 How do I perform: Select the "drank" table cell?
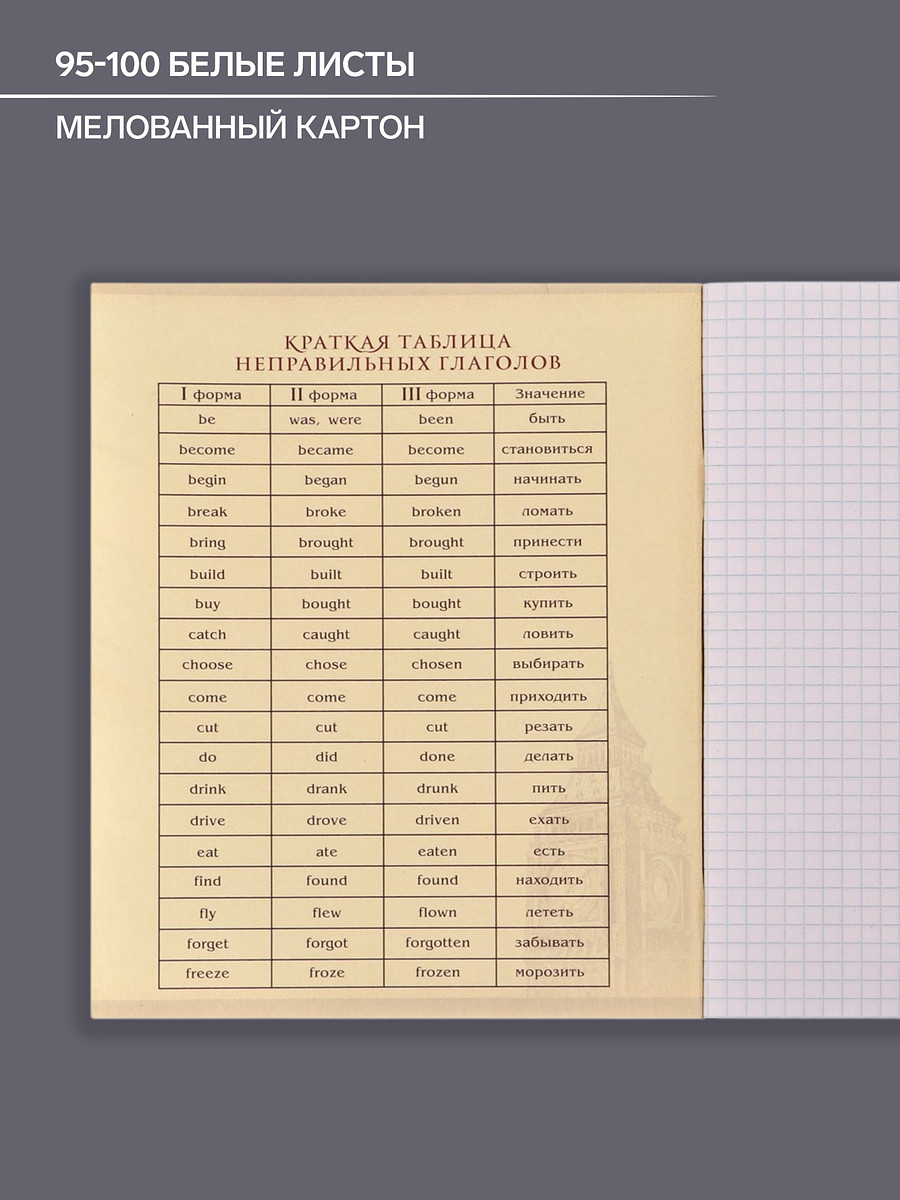pyautogui.click(x=326, y=788)
